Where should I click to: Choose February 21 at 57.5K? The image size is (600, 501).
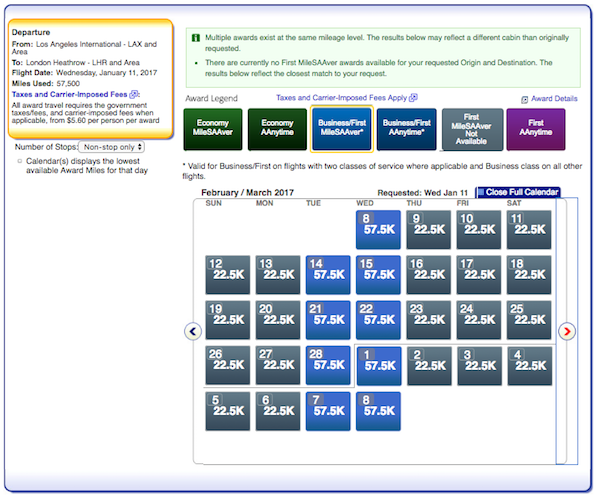tap(328, 320)
